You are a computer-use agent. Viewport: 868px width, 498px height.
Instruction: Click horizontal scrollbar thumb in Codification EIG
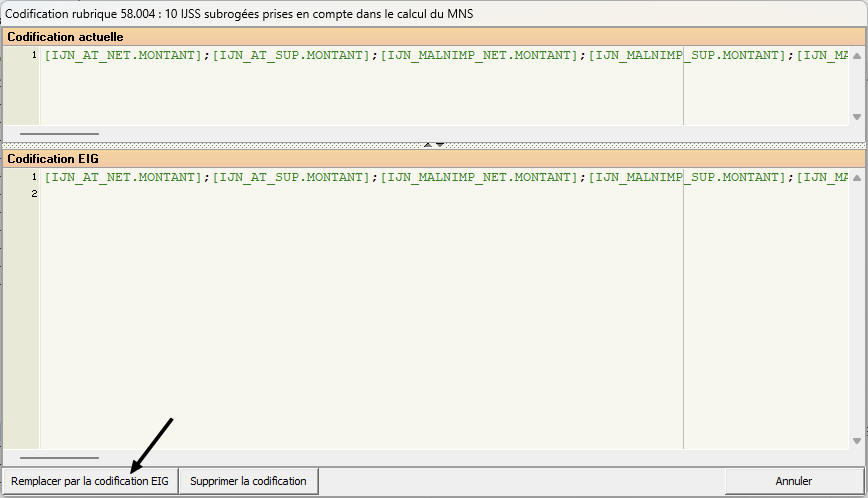coord(59,457)
